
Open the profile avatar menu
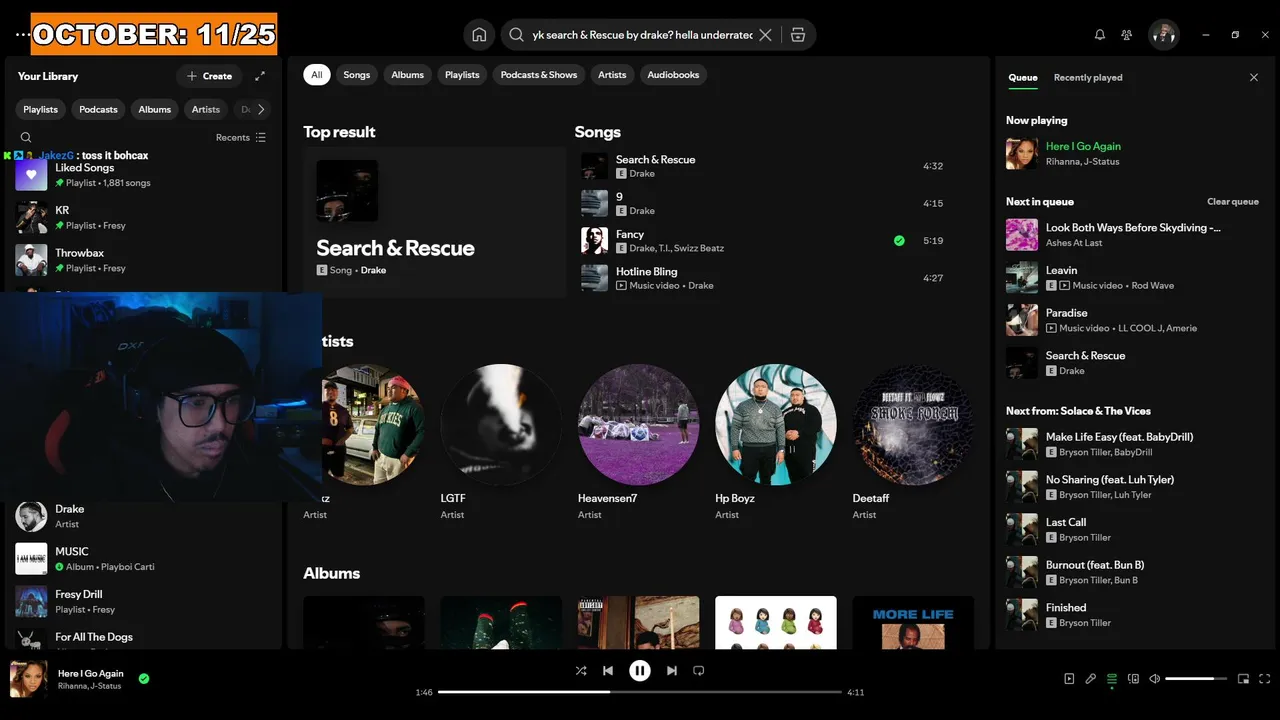pos(1164,35)
